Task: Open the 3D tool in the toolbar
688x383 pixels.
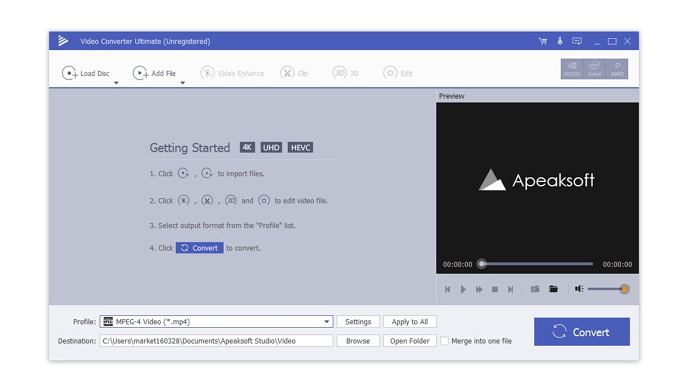Action: 345,73
